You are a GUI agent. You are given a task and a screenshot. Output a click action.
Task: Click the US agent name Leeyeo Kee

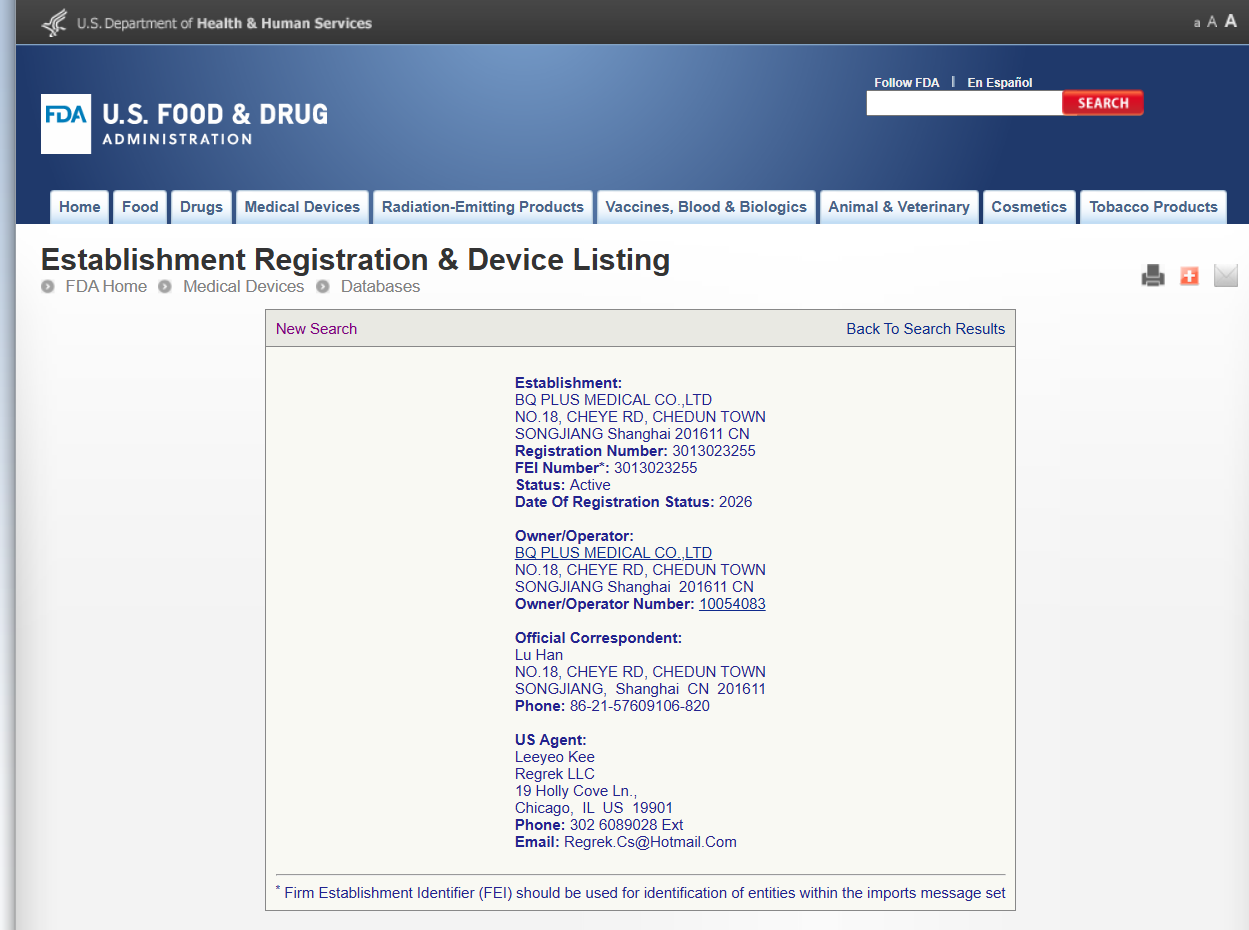tap(555, 757)
